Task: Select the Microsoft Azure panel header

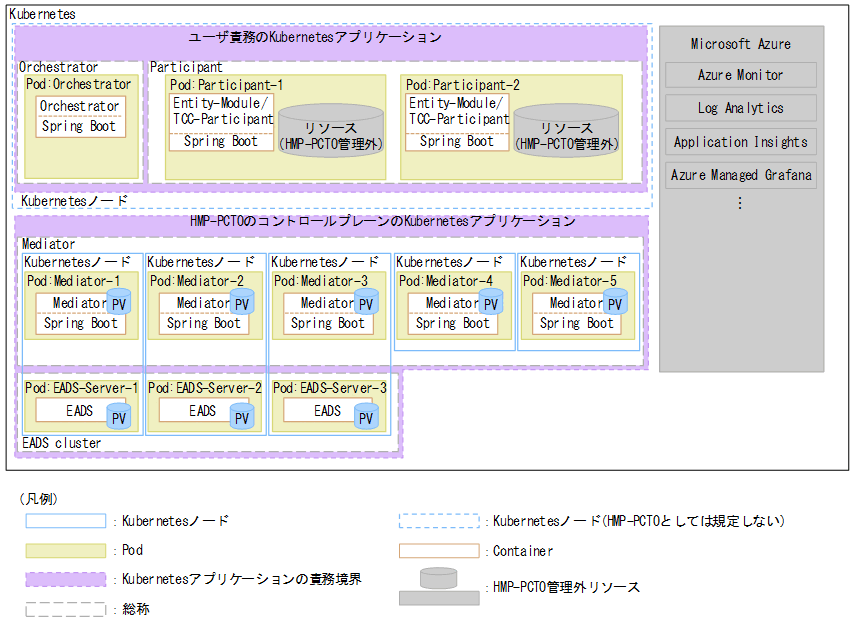Action: [x=740, y=44]
